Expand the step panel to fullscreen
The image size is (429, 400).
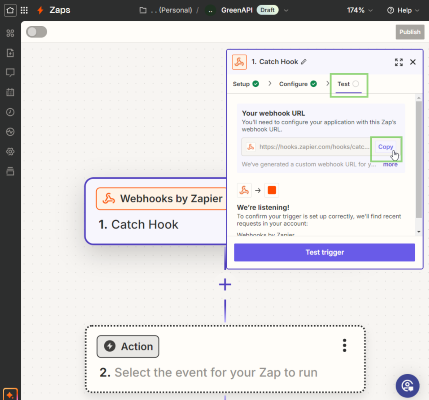tap(399, 62)
